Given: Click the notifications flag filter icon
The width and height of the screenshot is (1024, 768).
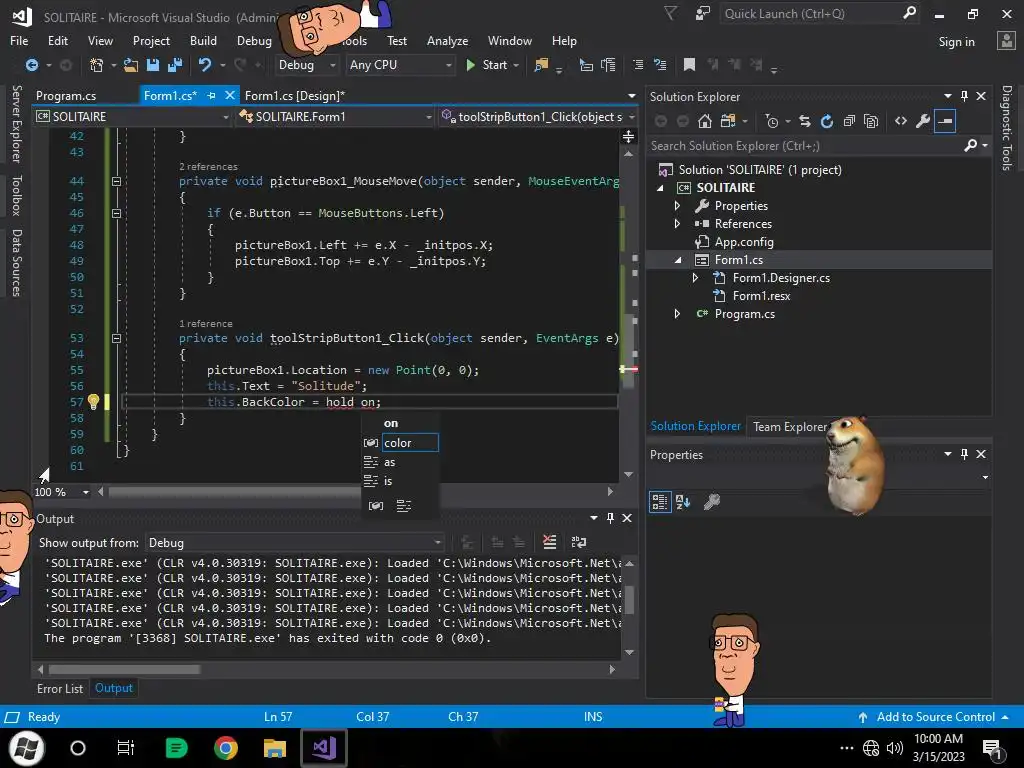Looking at the screenshot, I should 671,14.
